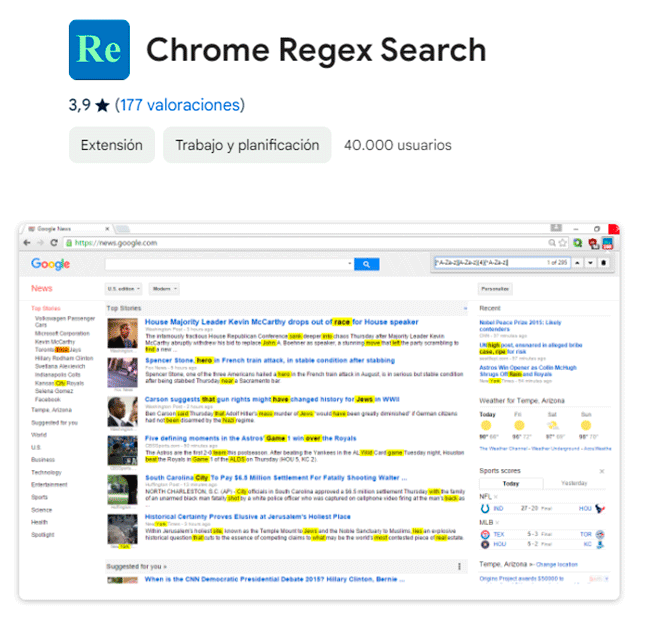Click the magnifier icon in the address bar
The width and height of the screenshot is (650, 620).
click(x=552, y=243)
